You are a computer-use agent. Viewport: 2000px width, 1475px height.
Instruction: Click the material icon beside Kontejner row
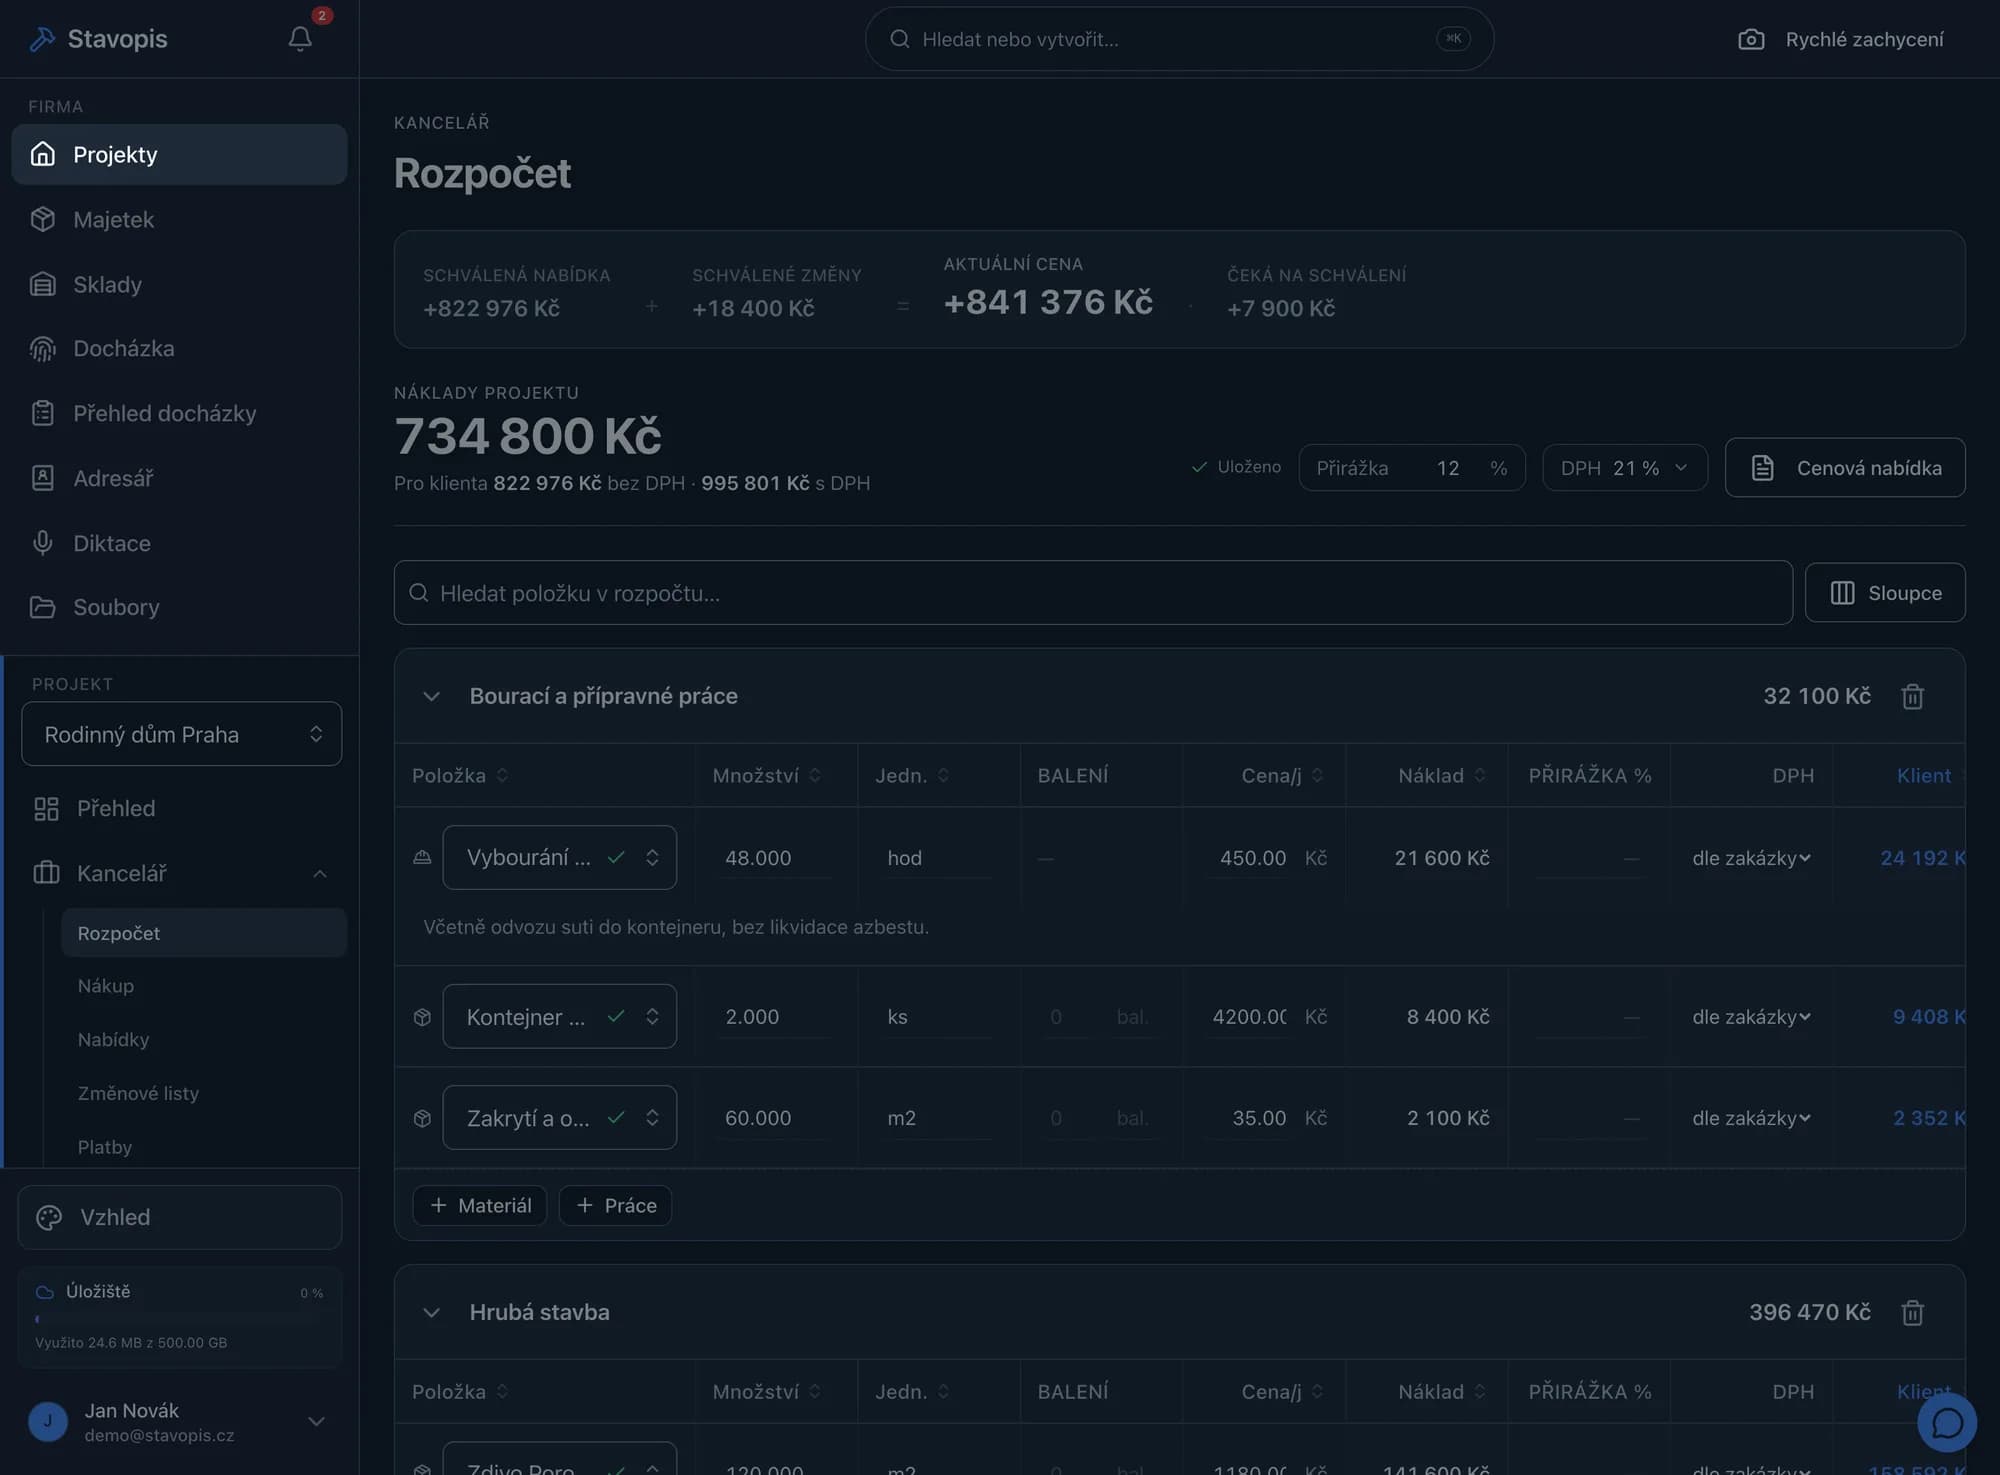(x=422, y=1017)
